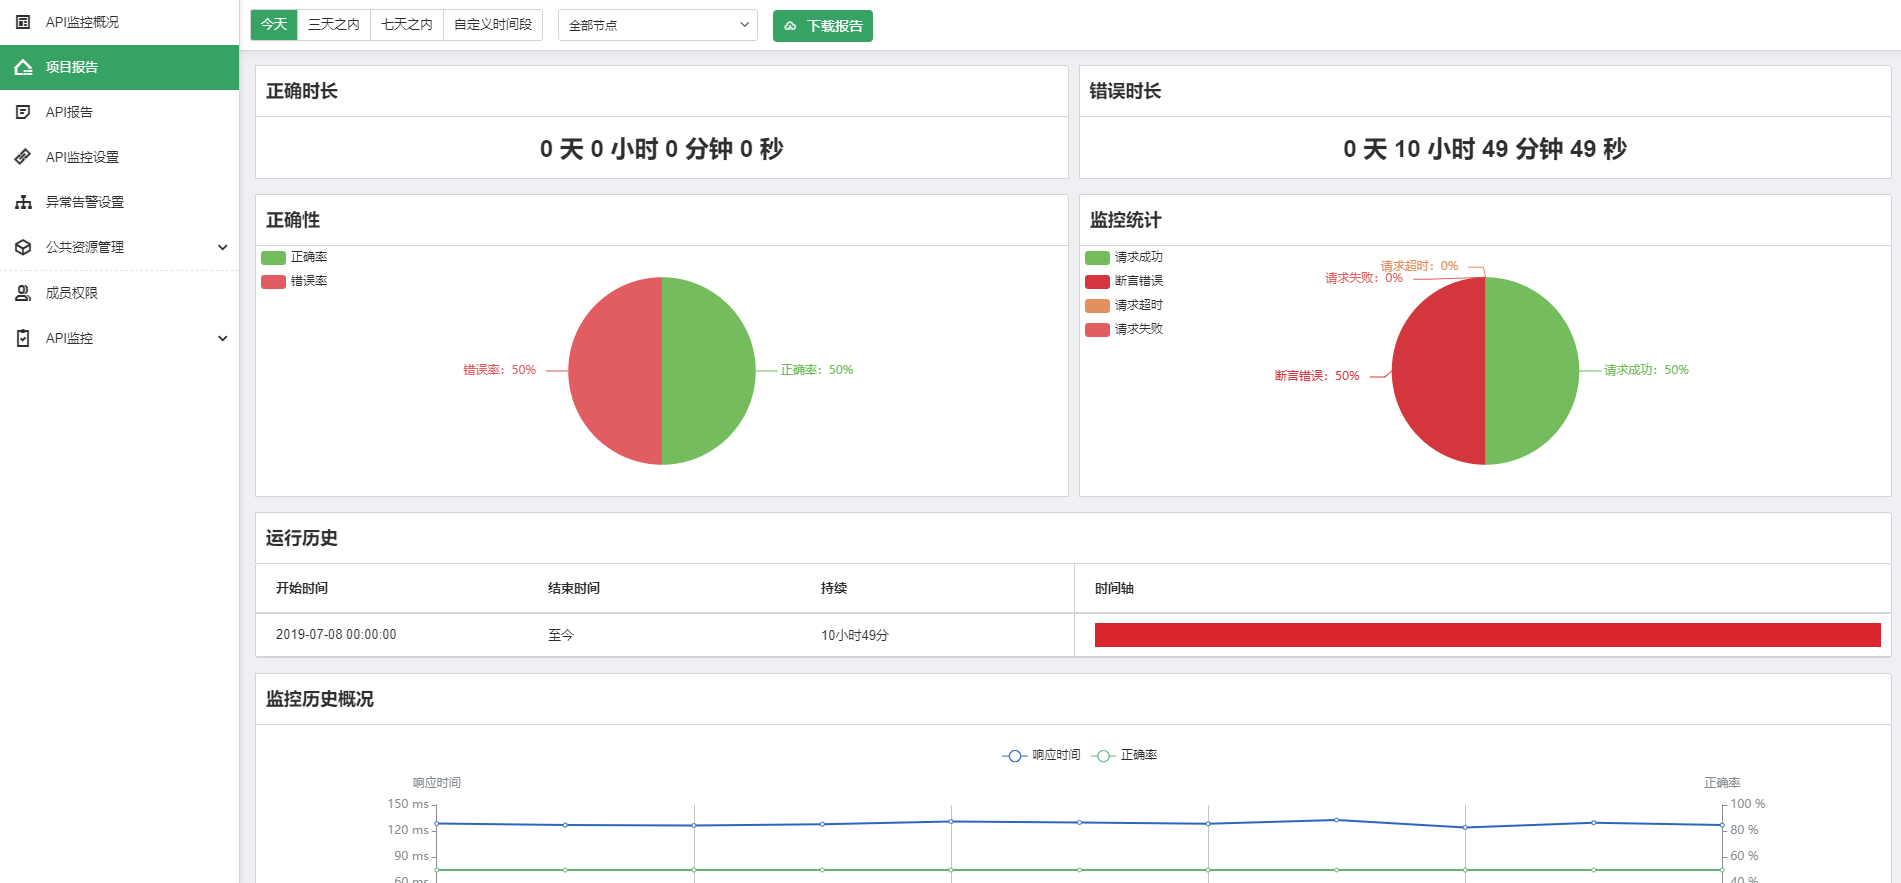Click red 断言错误 pie slice
This screenshot has height=883, width=1901.
1438,371
